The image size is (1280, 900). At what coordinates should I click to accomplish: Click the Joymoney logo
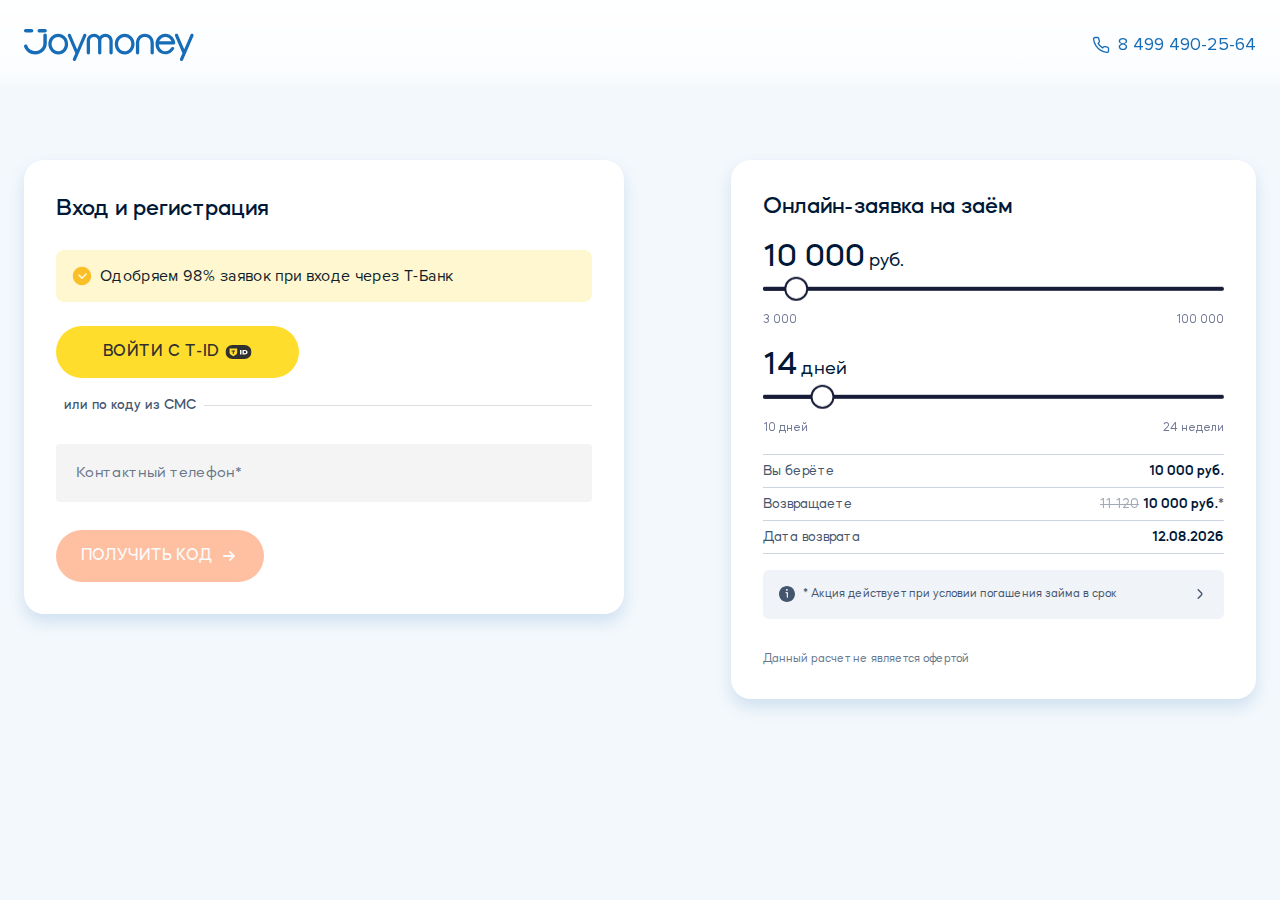pos(109,44)
